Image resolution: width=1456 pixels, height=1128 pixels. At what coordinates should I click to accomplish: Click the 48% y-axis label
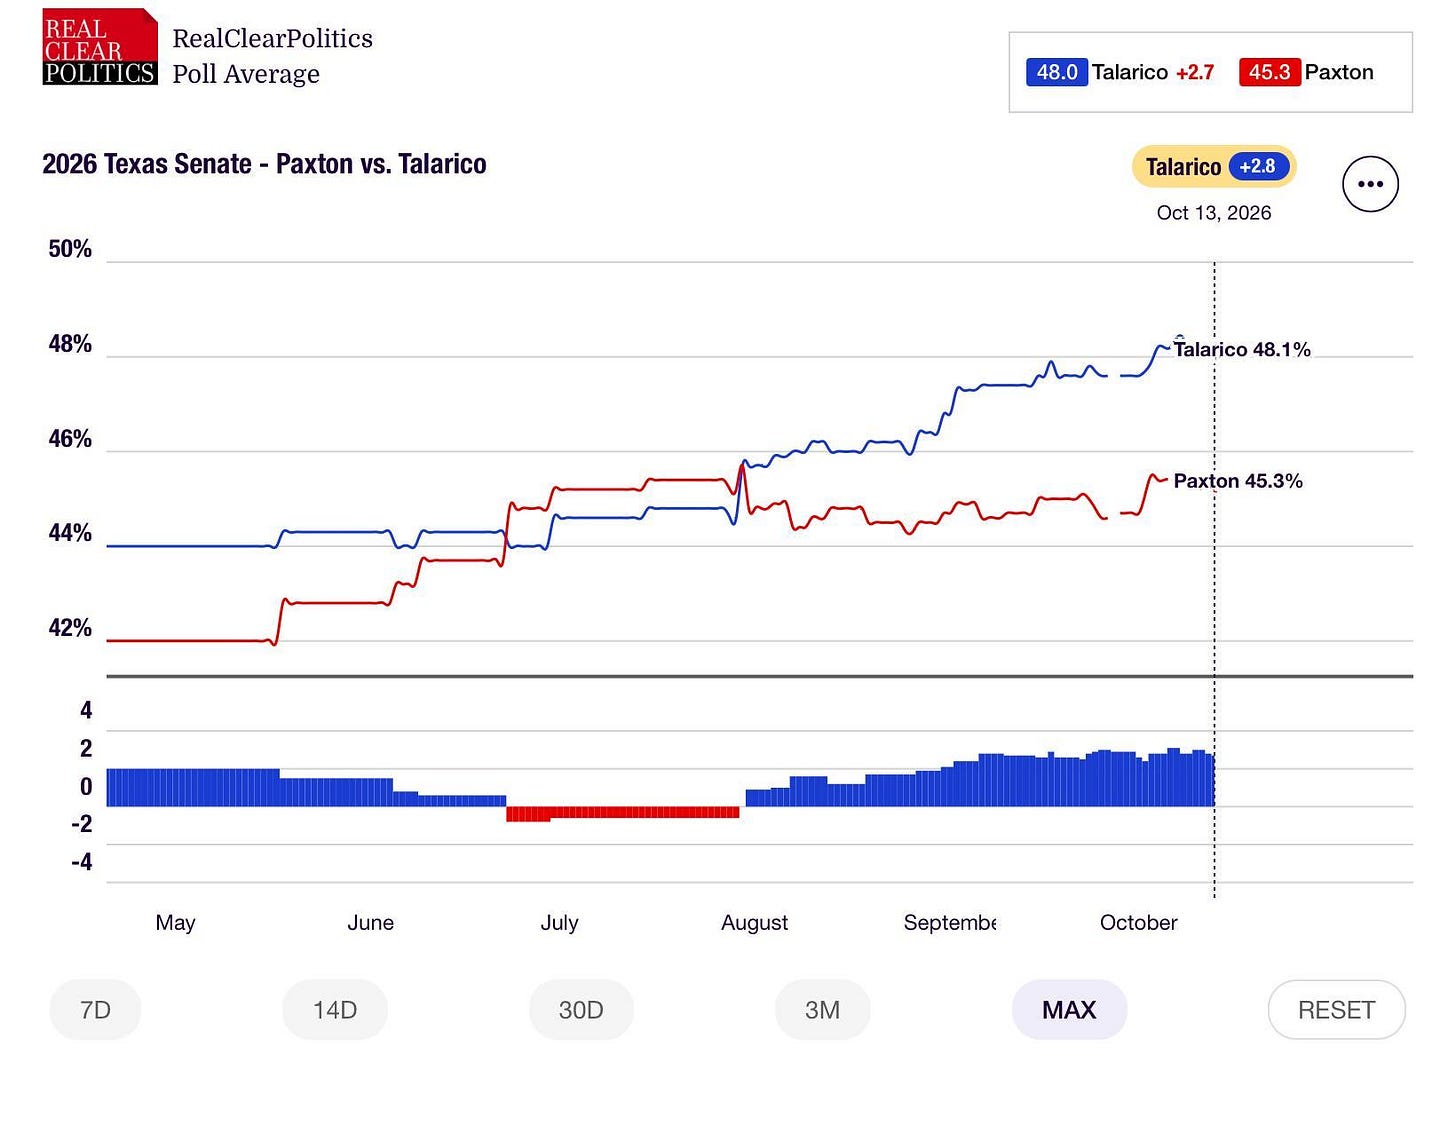pyautogui.click(x=70, y=344)
